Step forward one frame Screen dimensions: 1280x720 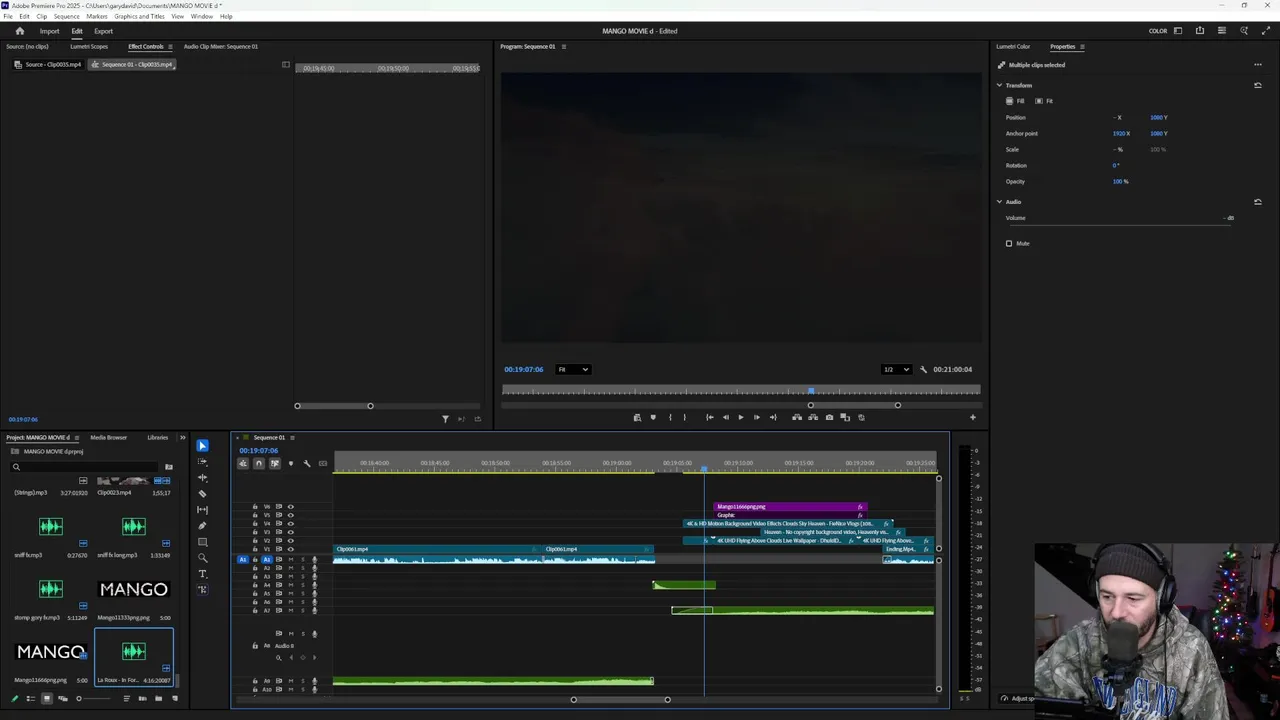[x=756, y=417]
